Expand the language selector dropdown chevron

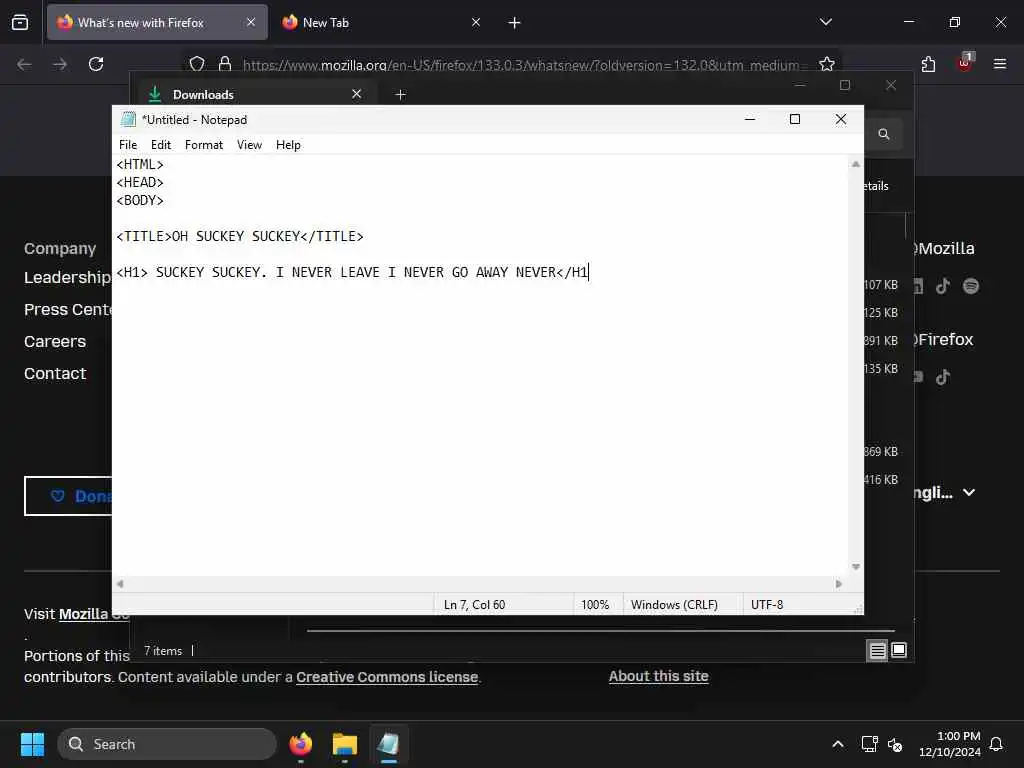(969, 492)
